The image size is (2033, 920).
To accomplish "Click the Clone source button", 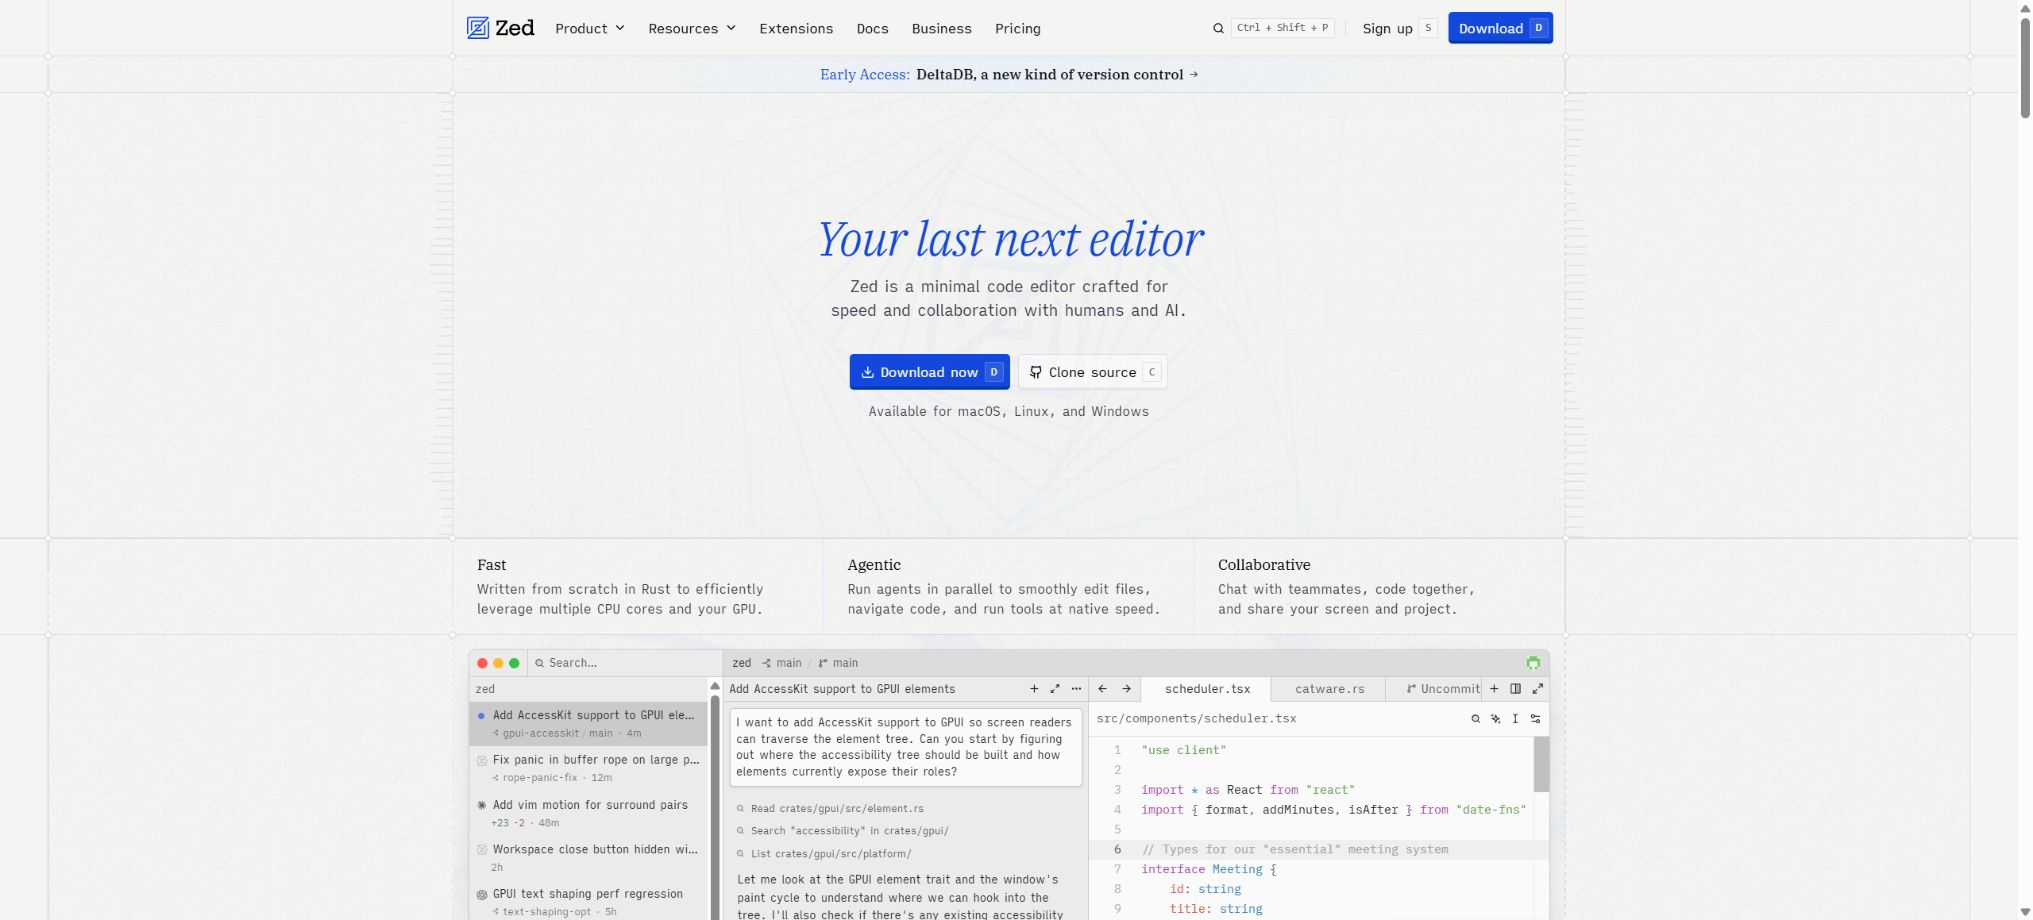I will pos(1092,372).
